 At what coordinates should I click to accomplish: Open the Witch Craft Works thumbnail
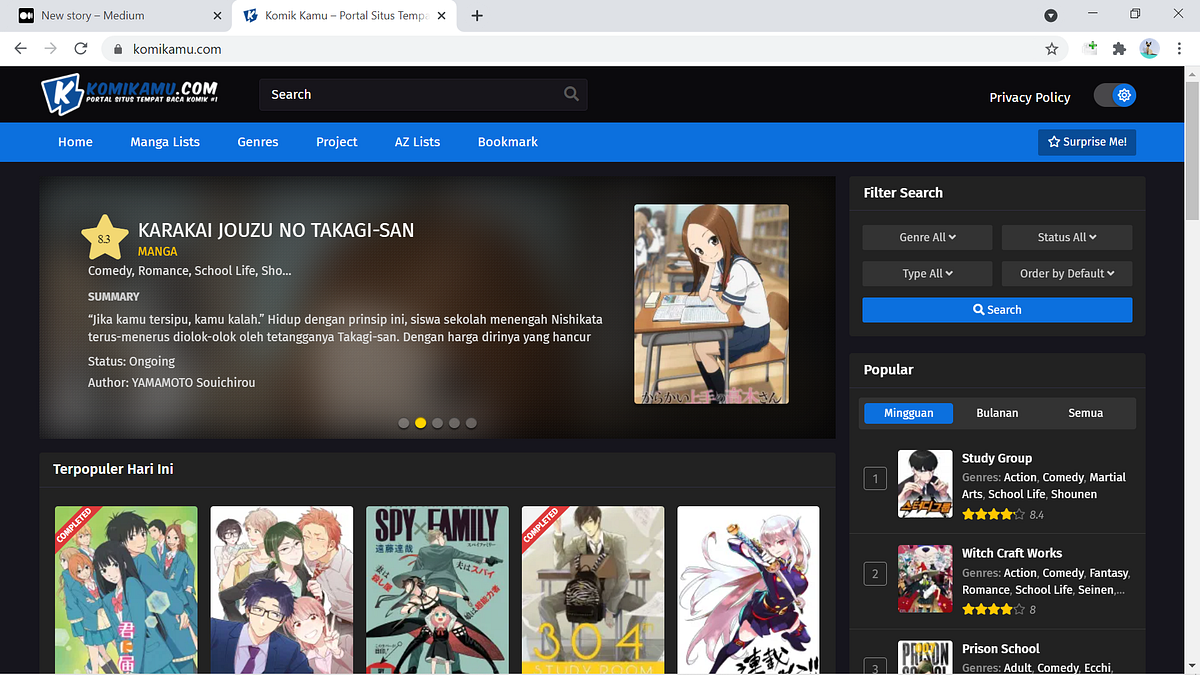point(925,578)
